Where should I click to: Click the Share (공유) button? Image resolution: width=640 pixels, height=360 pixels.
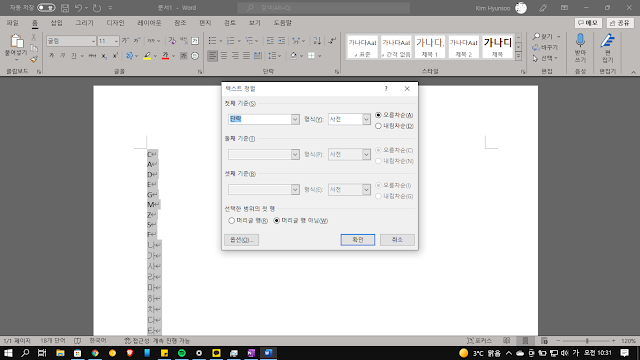[x=620, y=23]
